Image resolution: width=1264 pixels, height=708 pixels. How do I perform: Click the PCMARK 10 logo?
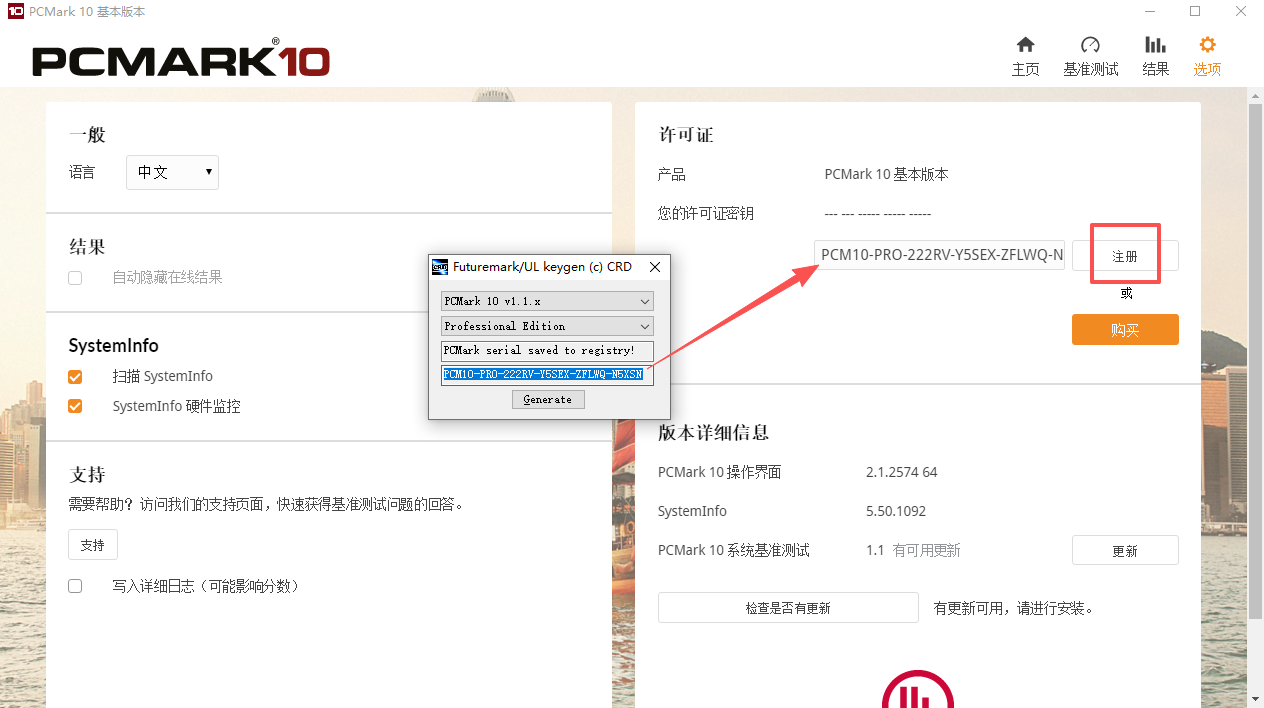point(181,60)
